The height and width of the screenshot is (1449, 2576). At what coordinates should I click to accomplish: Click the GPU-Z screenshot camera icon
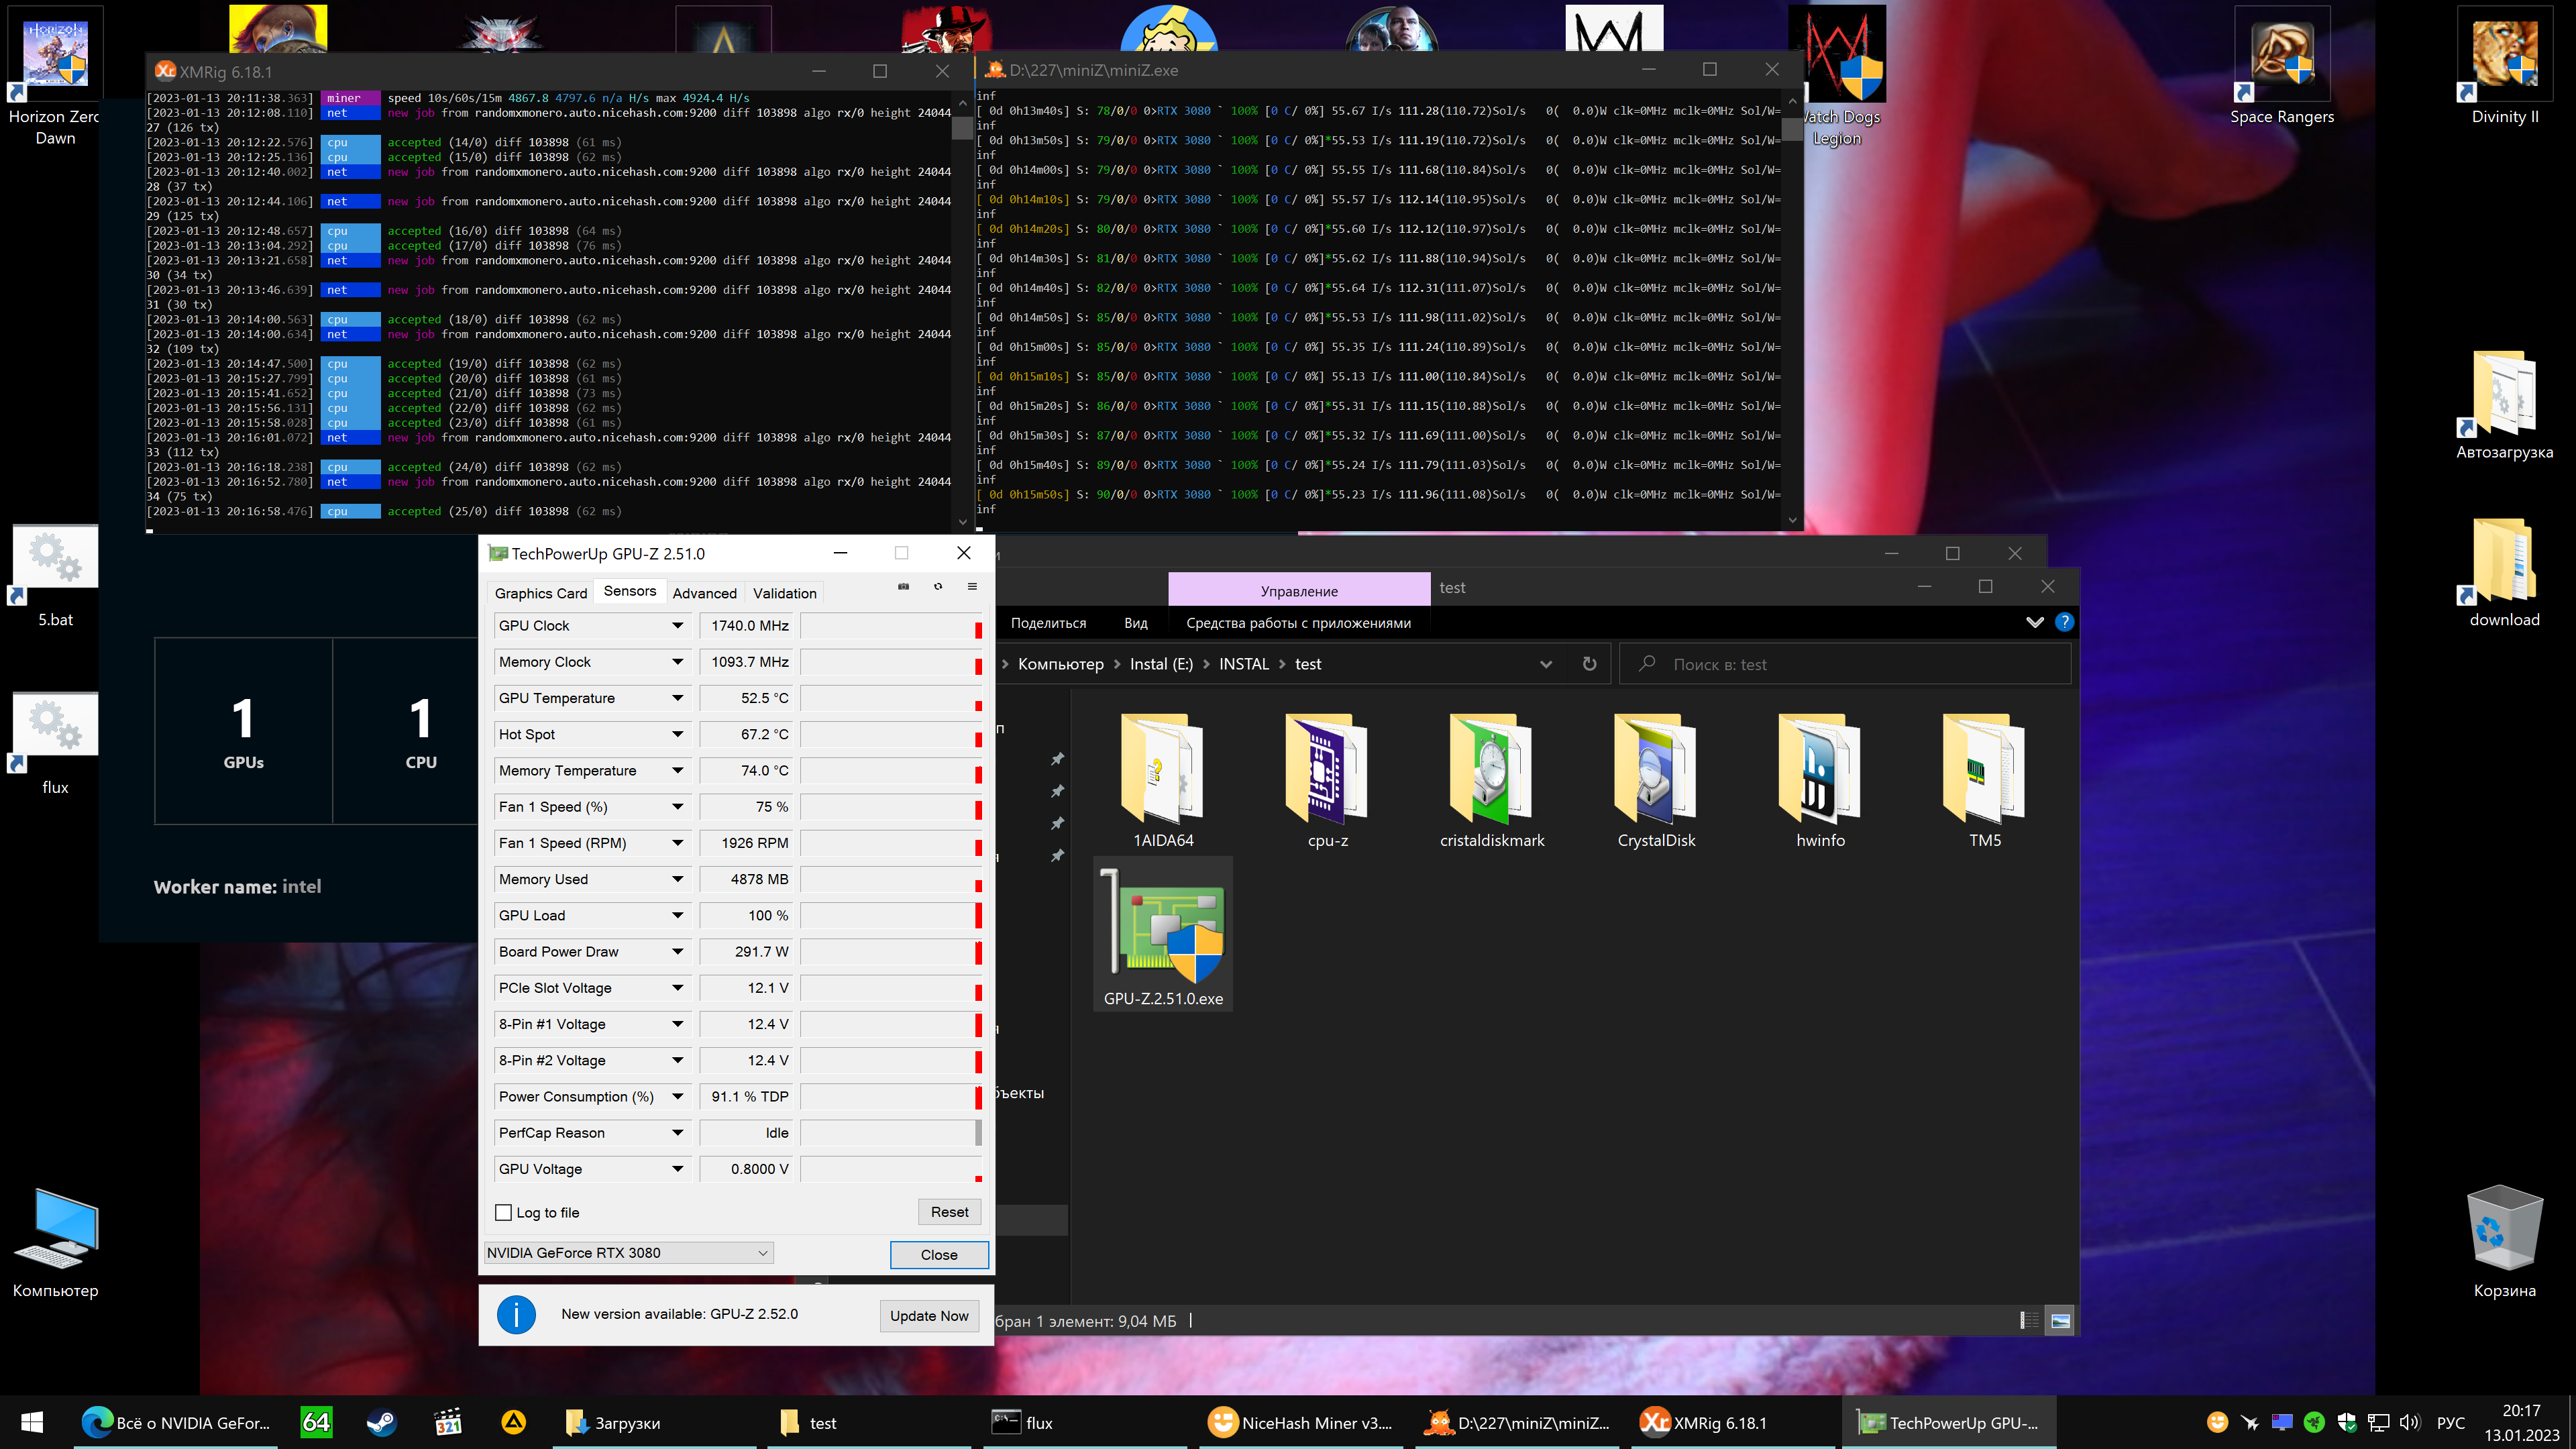point(903,587)
